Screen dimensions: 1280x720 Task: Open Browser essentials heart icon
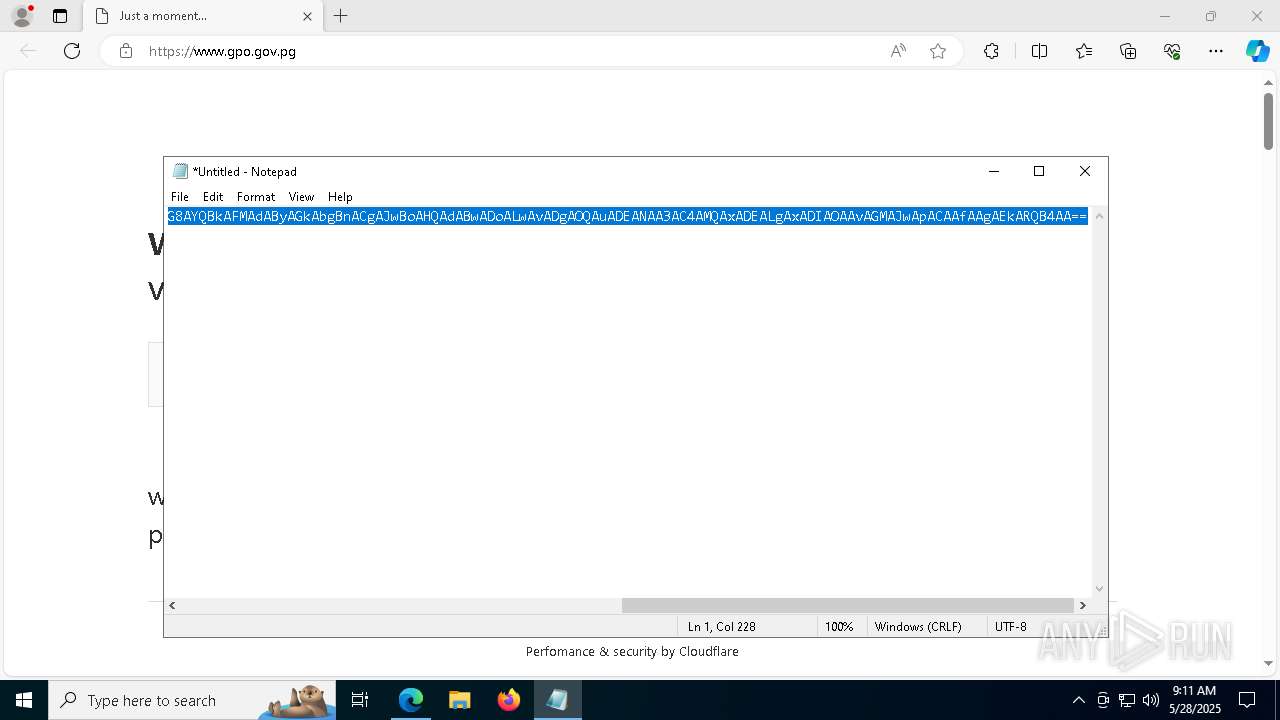click(x=1172, y=51)
